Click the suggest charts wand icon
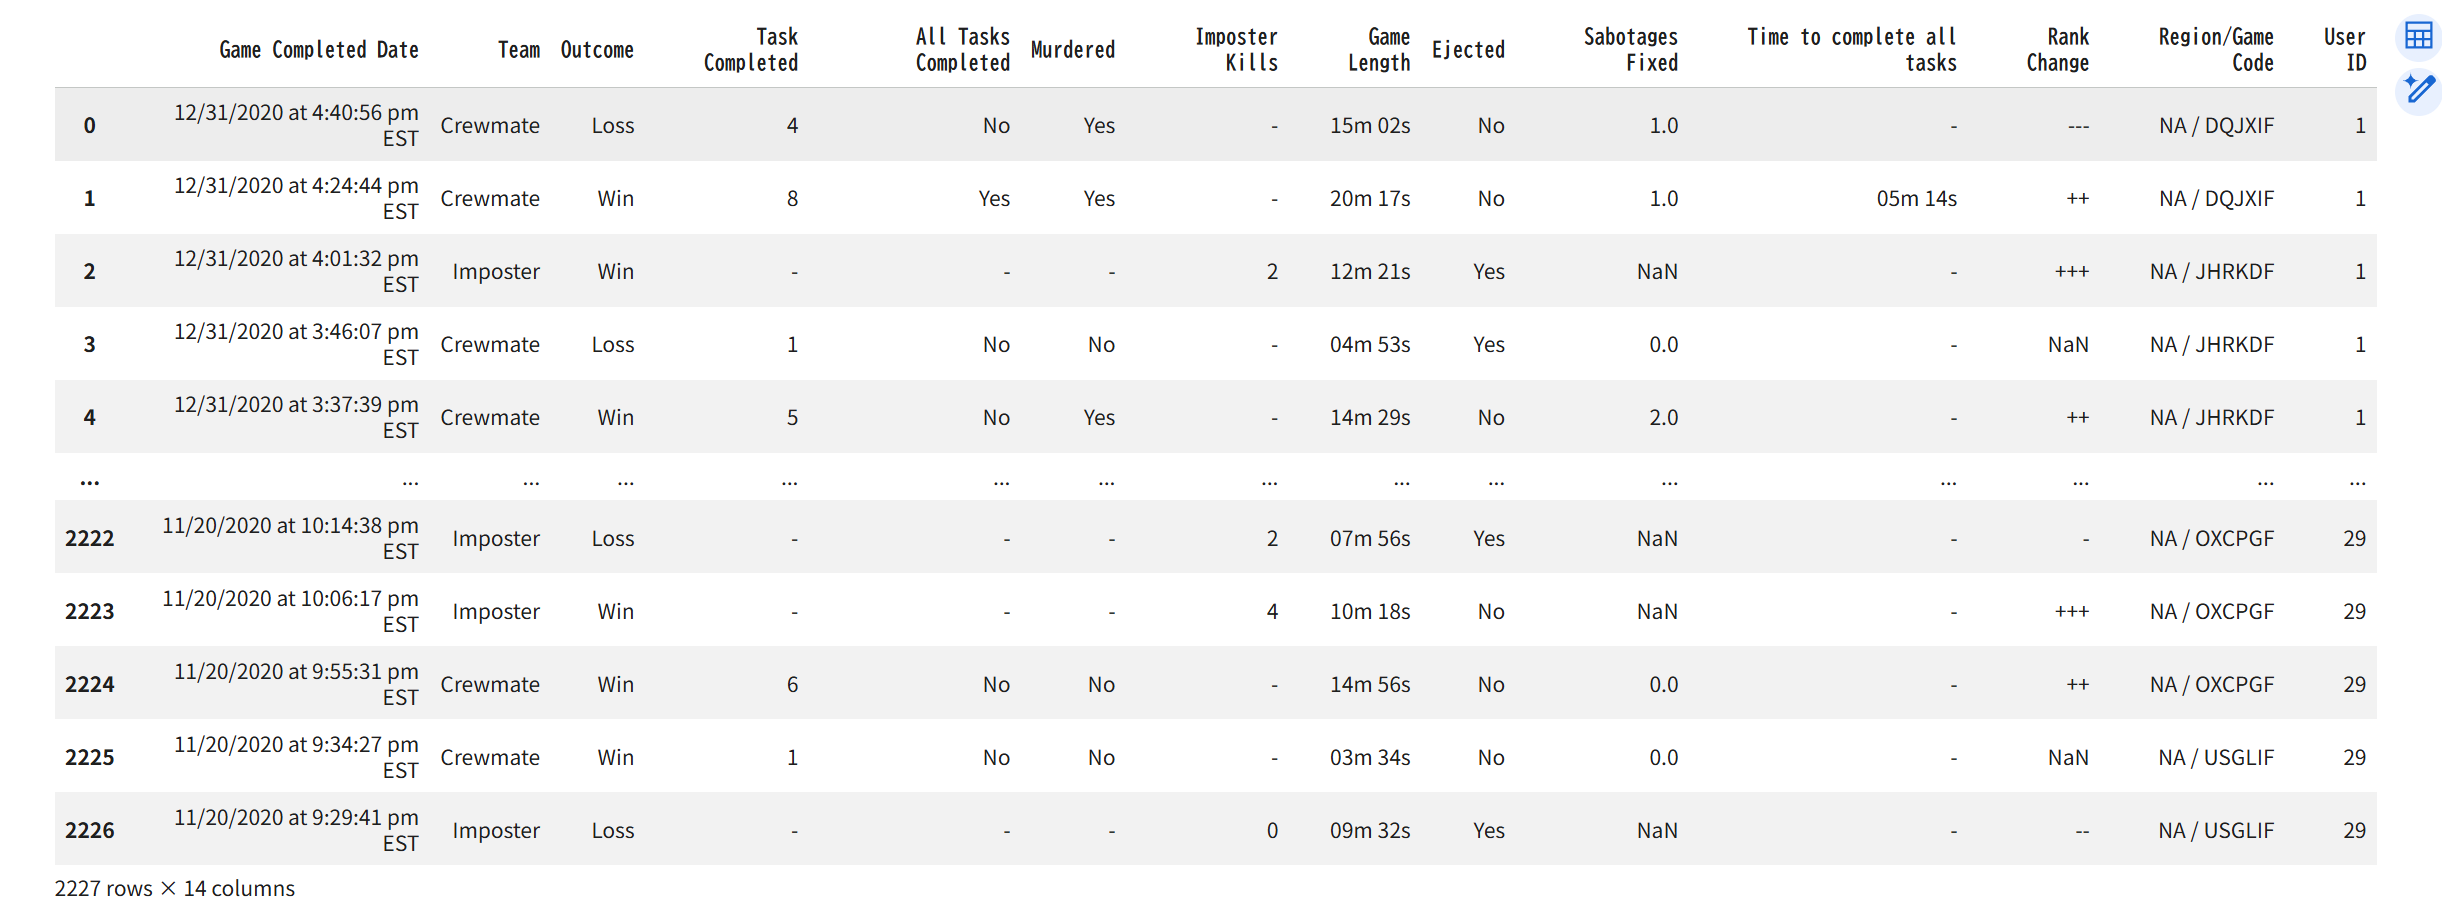 [x=2418, y=91]
